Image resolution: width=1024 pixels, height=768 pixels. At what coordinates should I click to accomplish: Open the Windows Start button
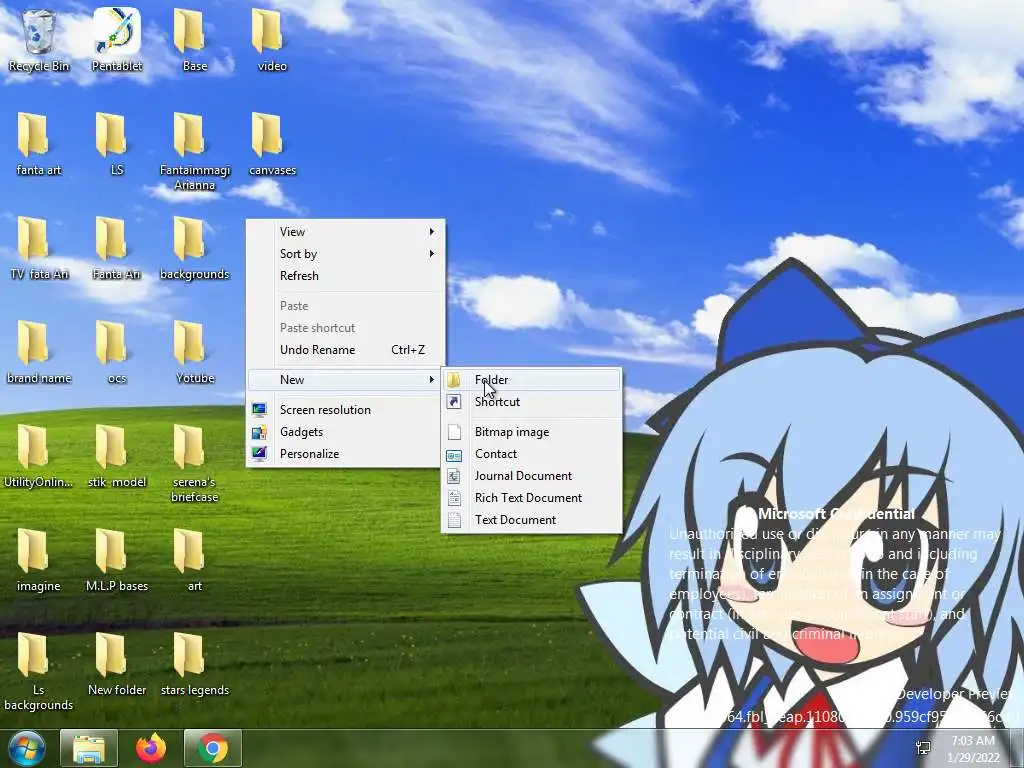tap(27, 748)
